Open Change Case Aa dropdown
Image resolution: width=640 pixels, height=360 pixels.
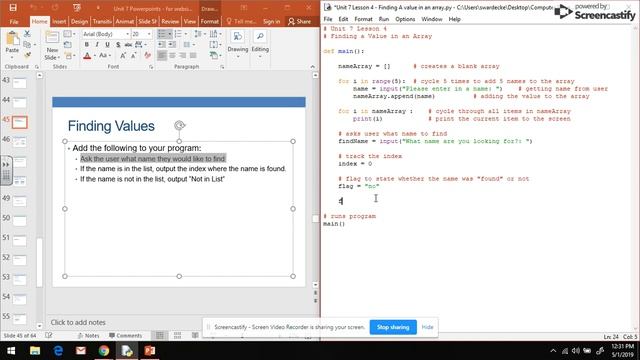104,56
